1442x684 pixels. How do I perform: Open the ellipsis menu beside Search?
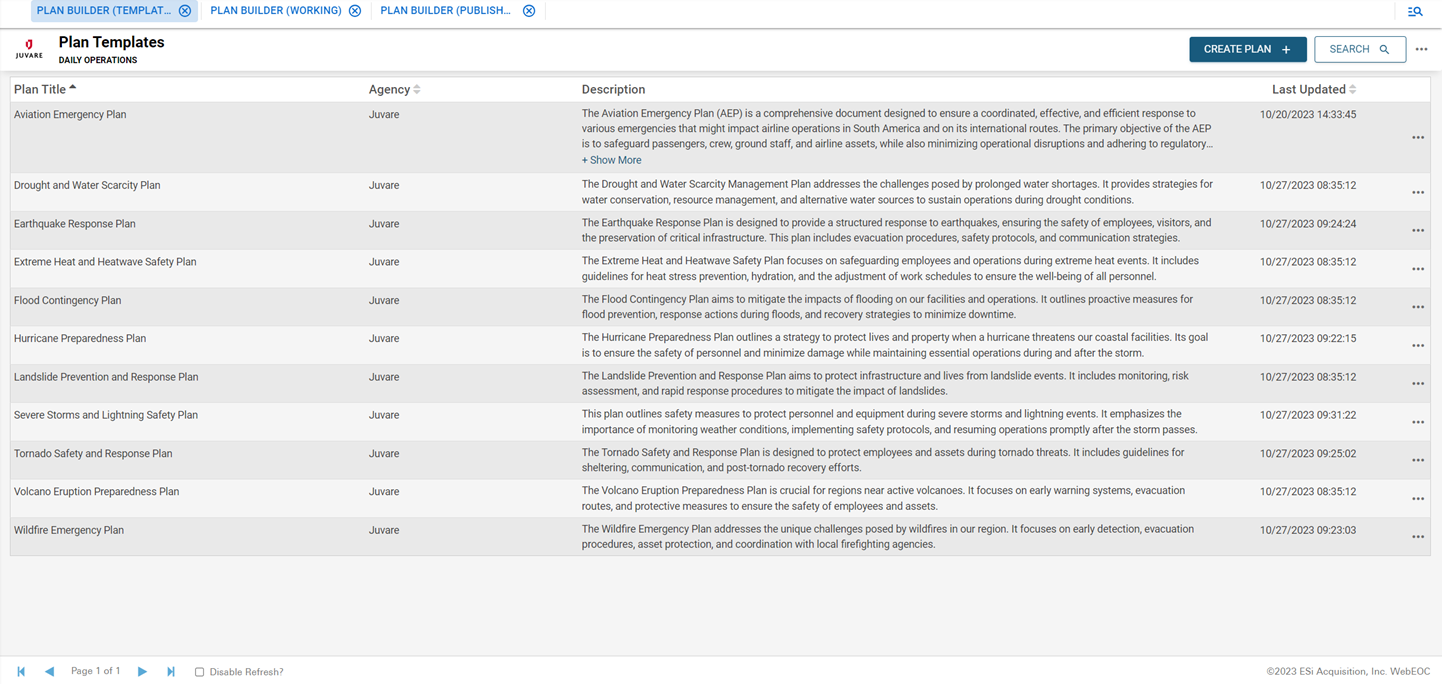(1421, 48)
